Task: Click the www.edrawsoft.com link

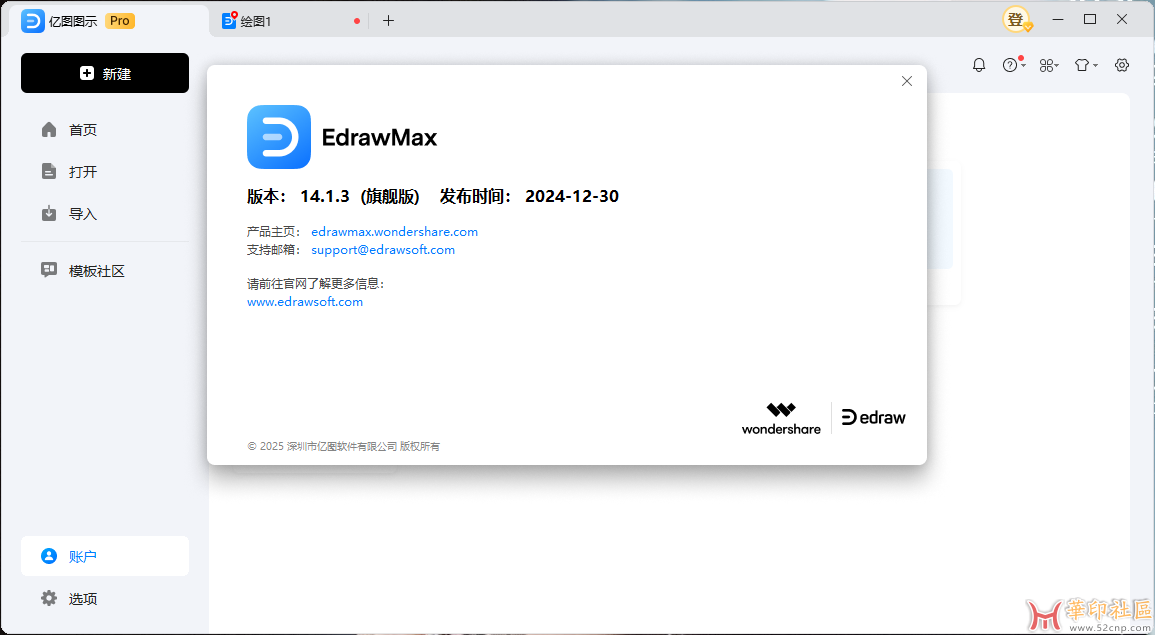Action: click(305, 301)
